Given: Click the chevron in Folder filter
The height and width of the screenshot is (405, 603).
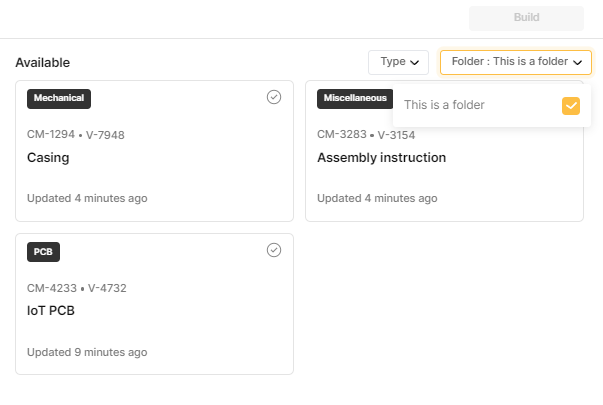Looking at the screenshot, I should [577, 62].
